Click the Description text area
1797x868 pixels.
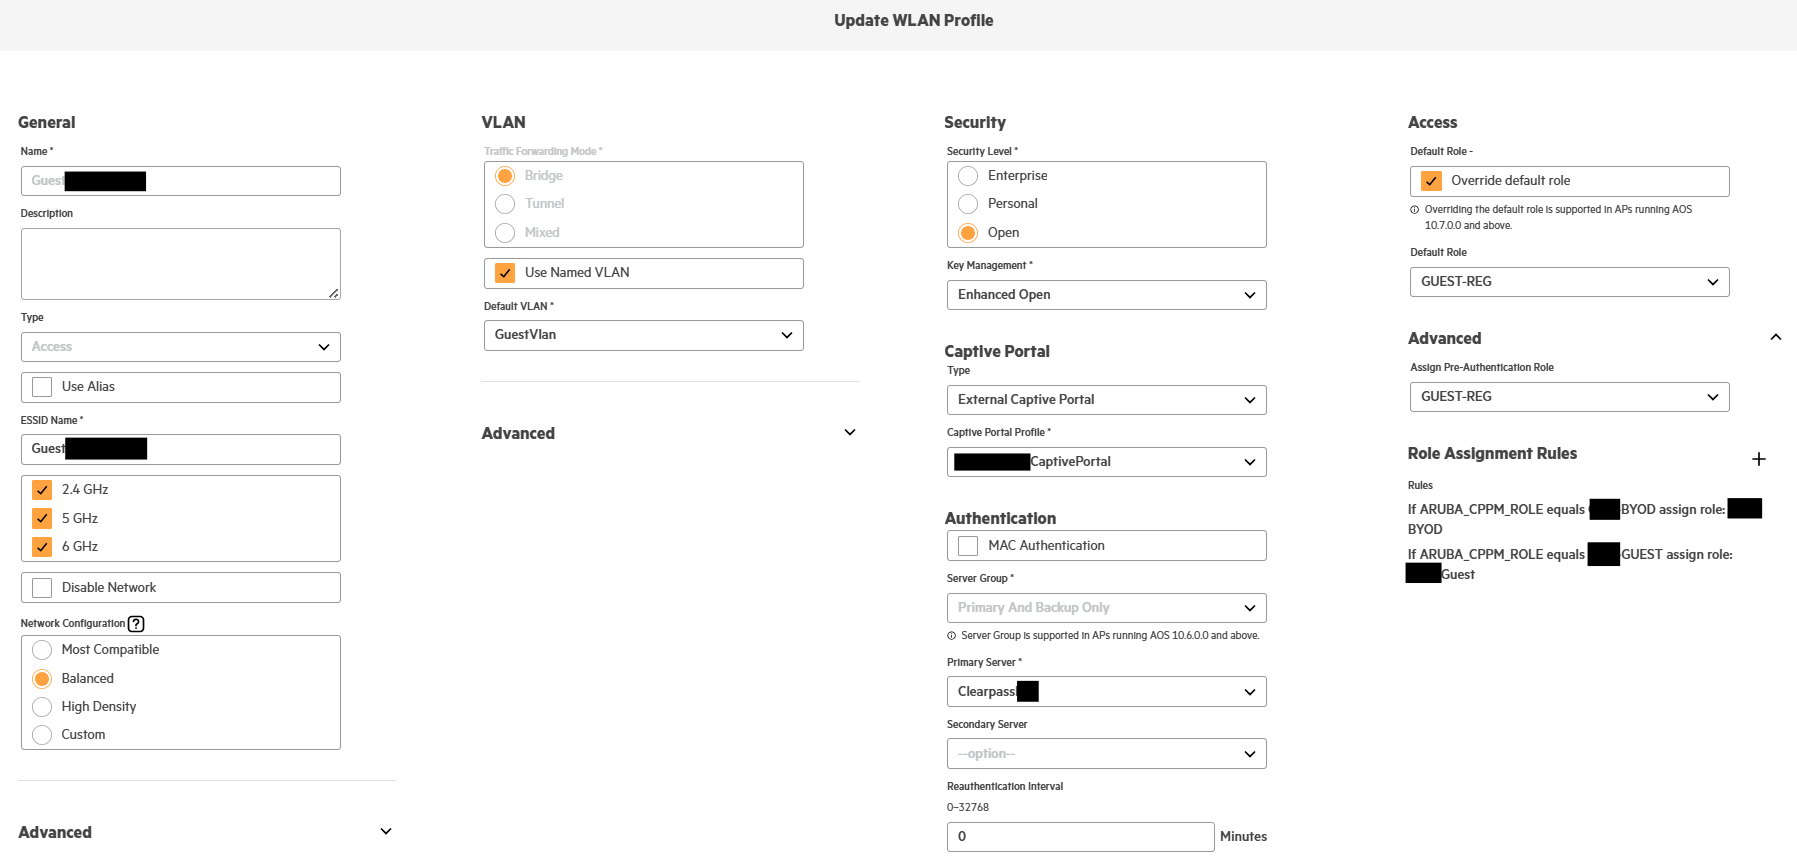(x=181, y=264)
